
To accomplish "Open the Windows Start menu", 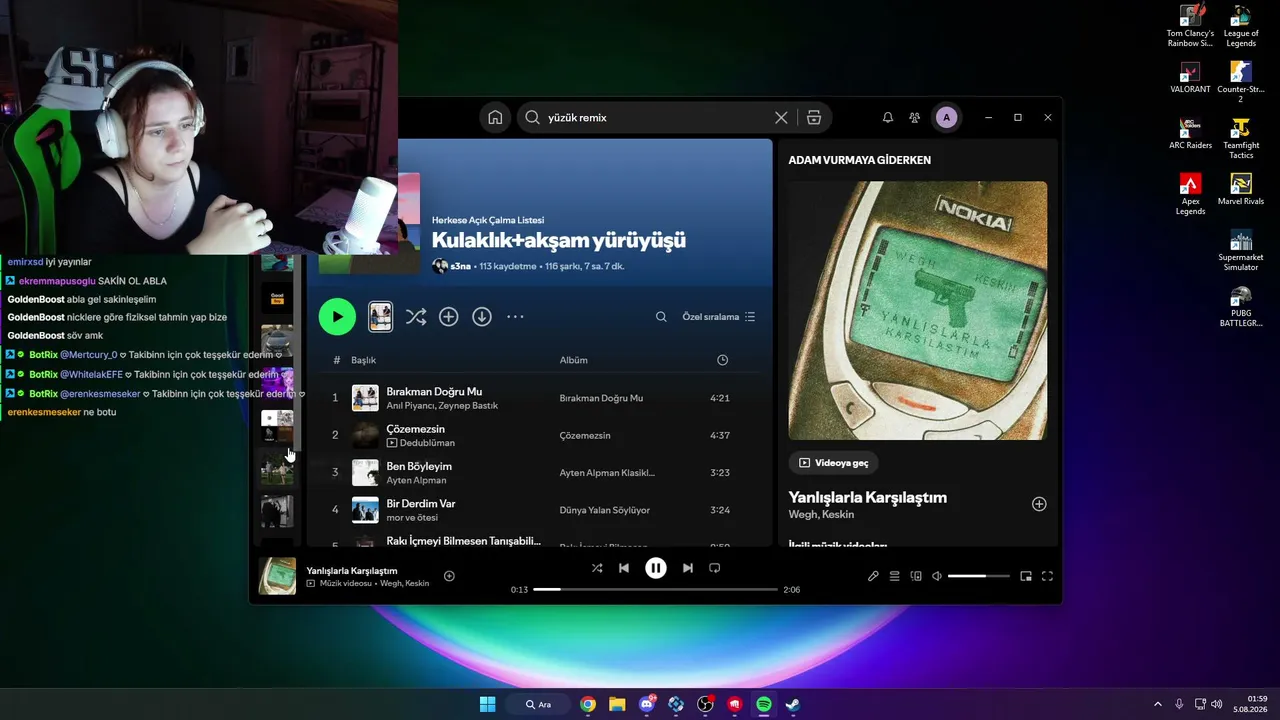I will coord(487,704).
